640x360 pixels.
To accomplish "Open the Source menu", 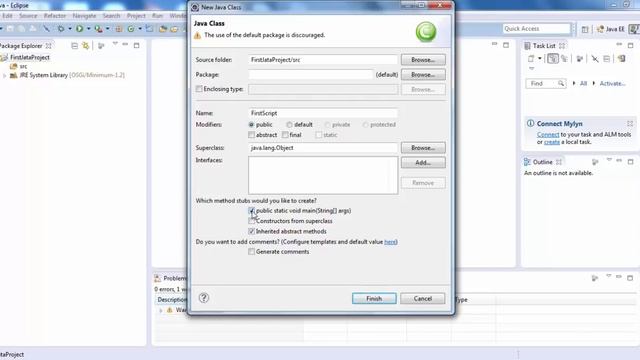I will coord(28,16).
